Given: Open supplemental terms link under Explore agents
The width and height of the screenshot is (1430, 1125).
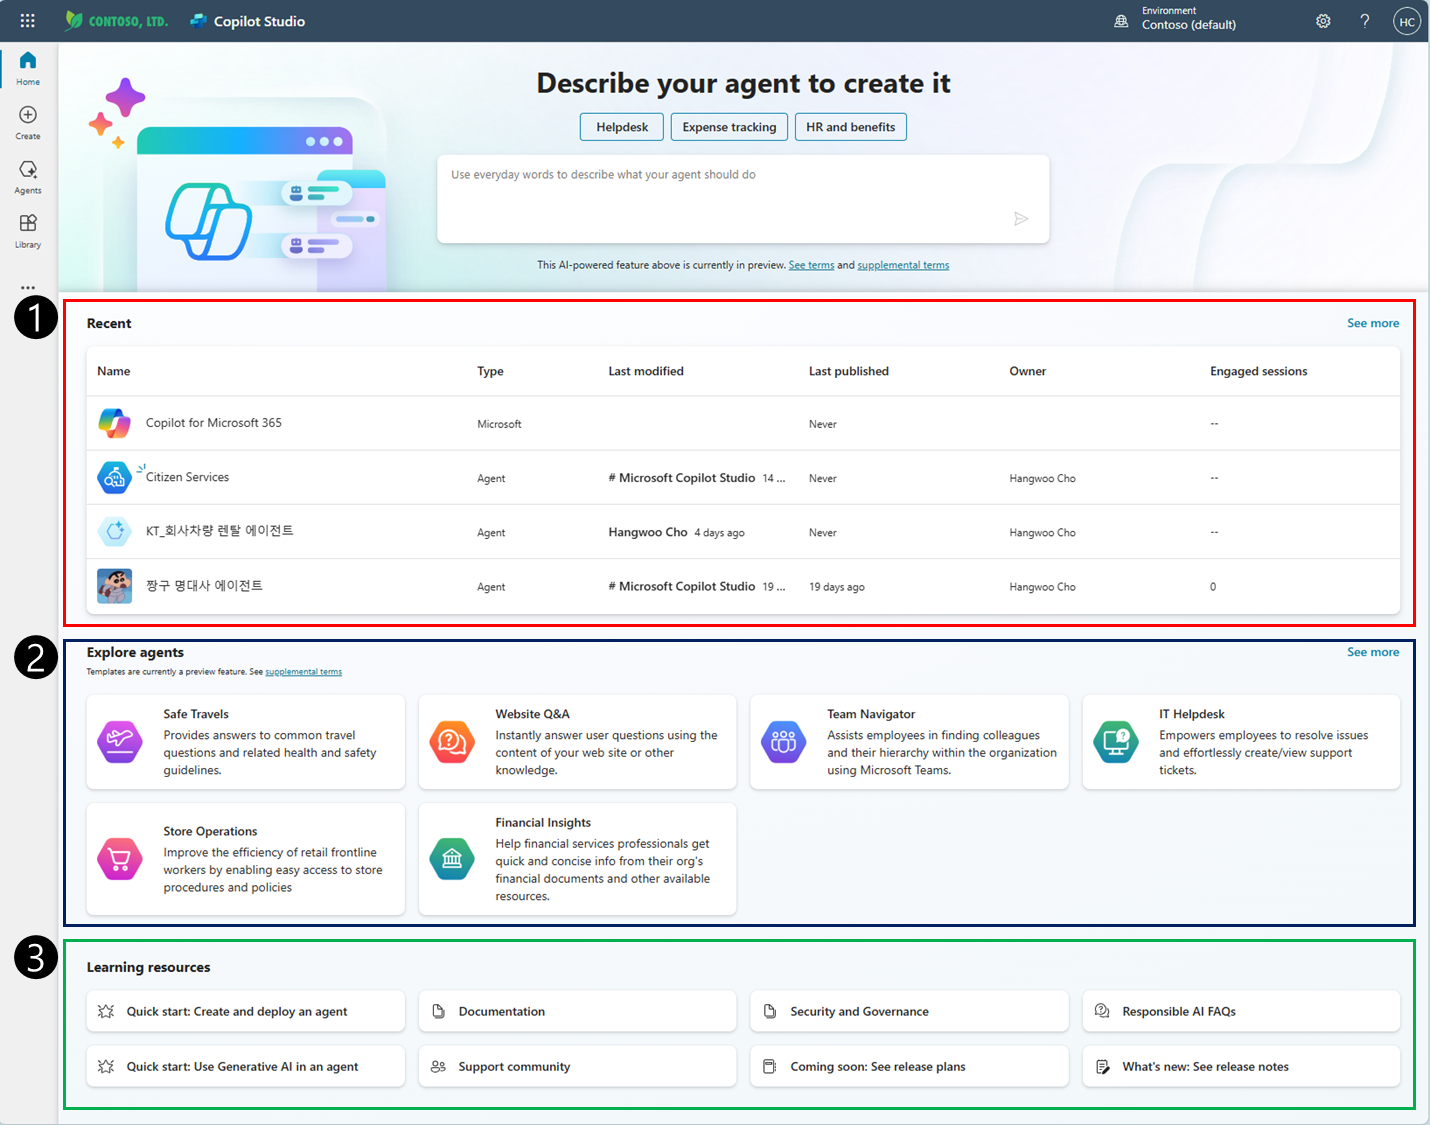Looking at the screenshot, I should click(x=303, y=672).
